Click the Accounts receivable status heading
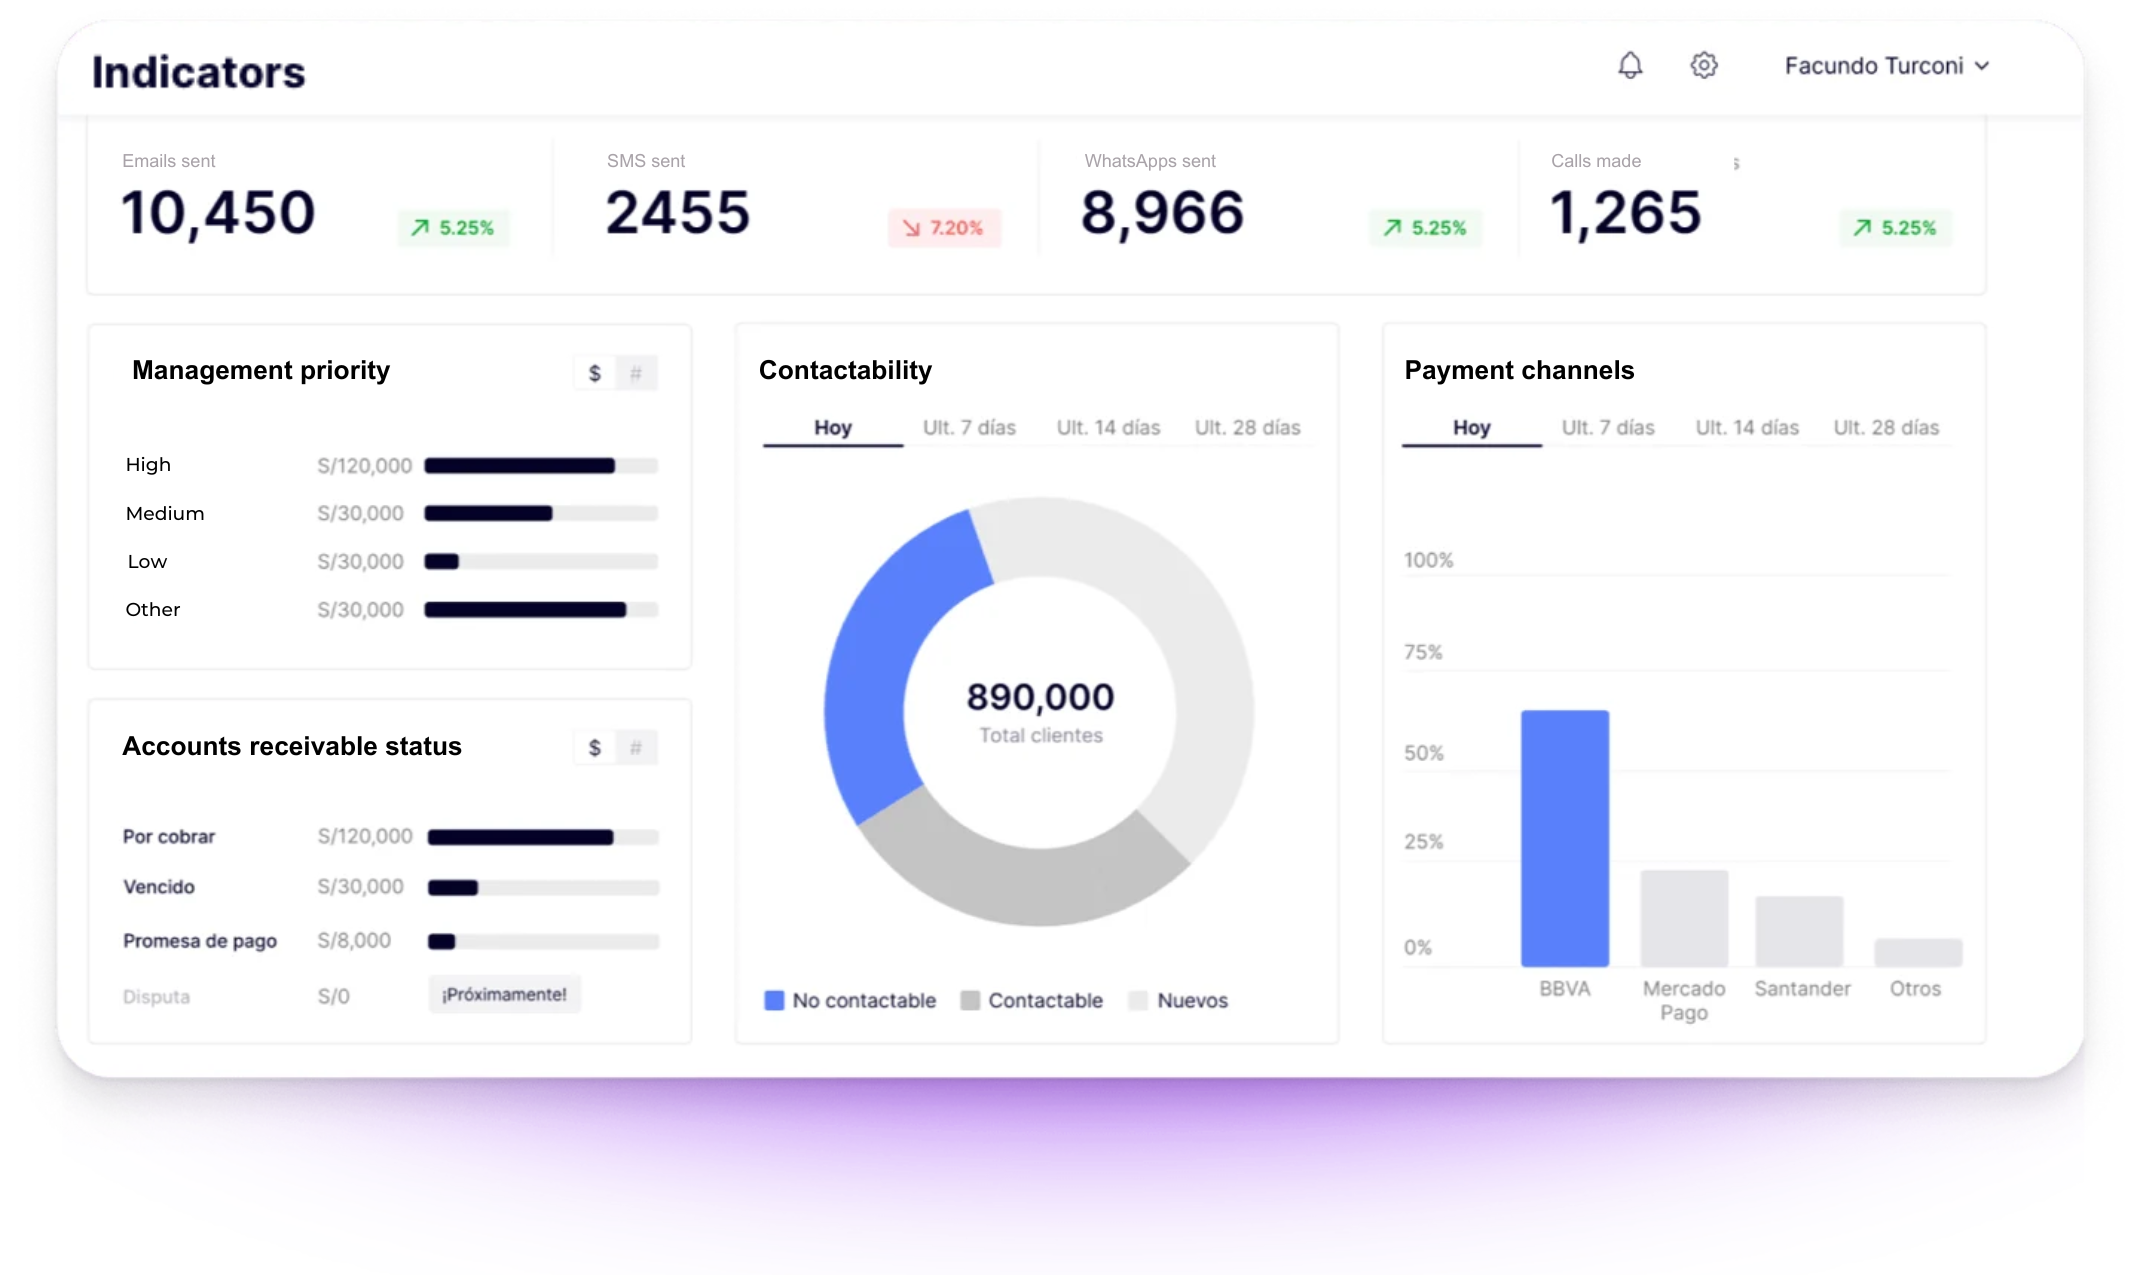Viewport: 2140px width, 1275px height. click(x=292, y=747)
